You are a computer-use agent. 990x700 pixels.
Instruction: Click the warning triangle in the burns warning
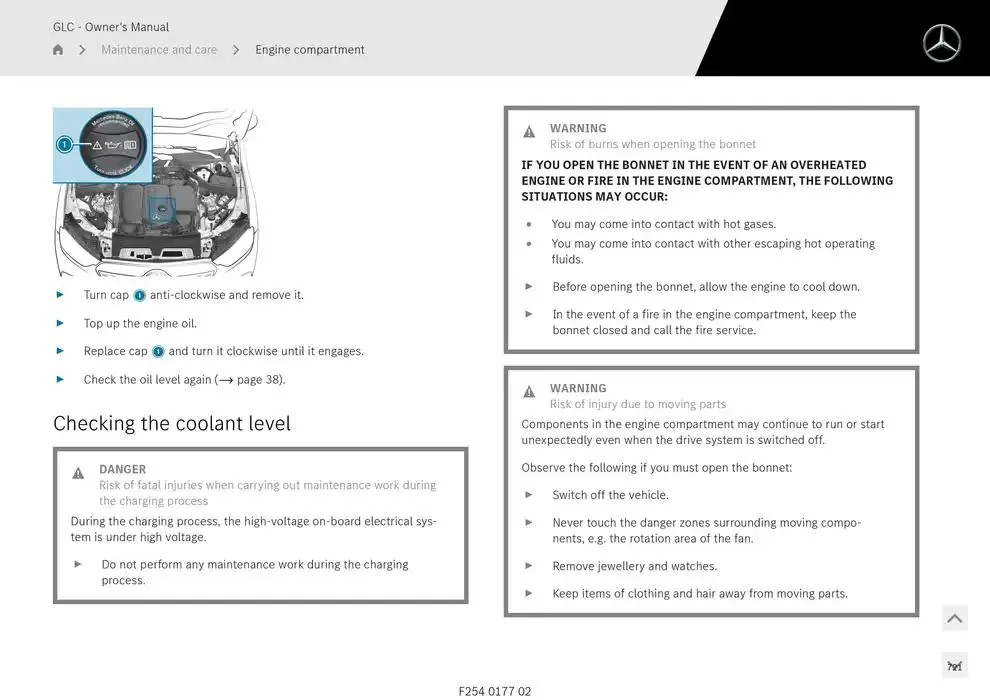tap(529, 132)
